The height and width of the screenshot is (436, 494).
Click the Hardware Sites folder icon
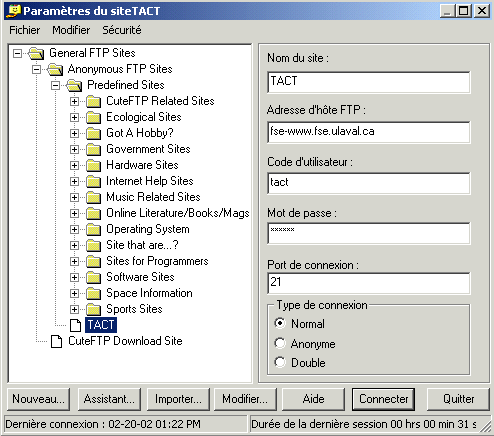click(93, 165)
